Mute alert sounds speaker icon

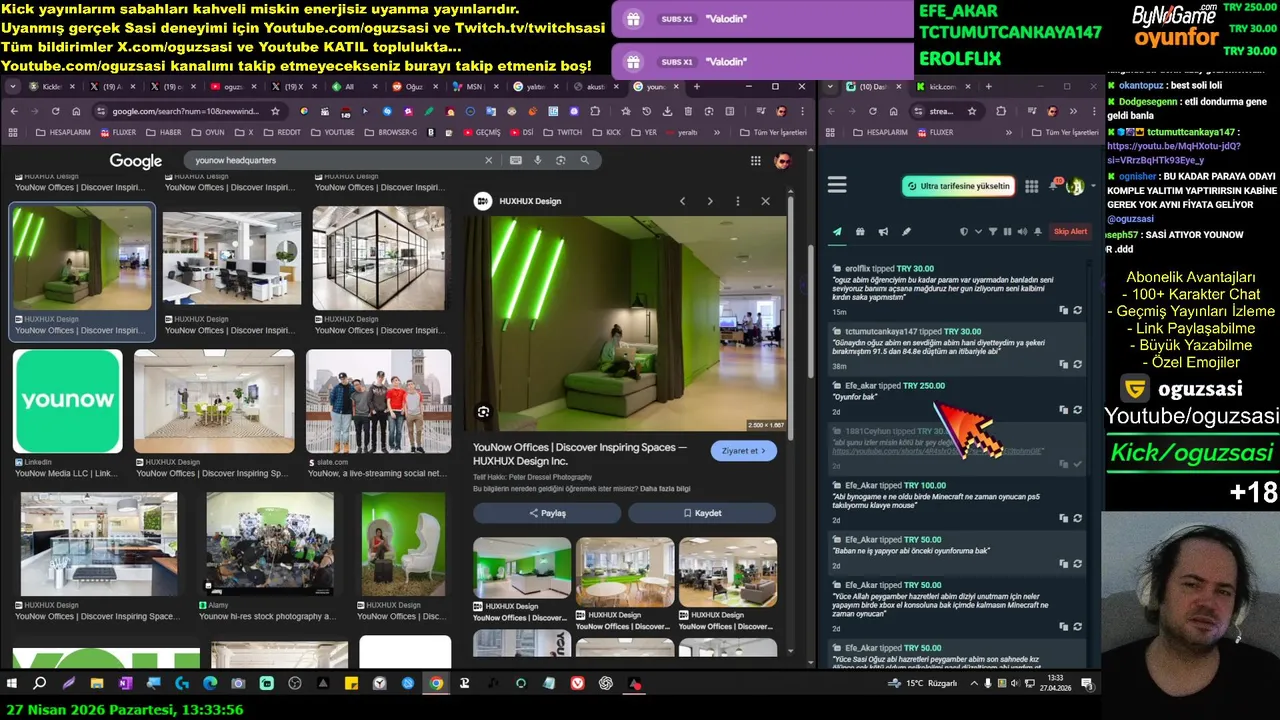(x=1022, y=232)
